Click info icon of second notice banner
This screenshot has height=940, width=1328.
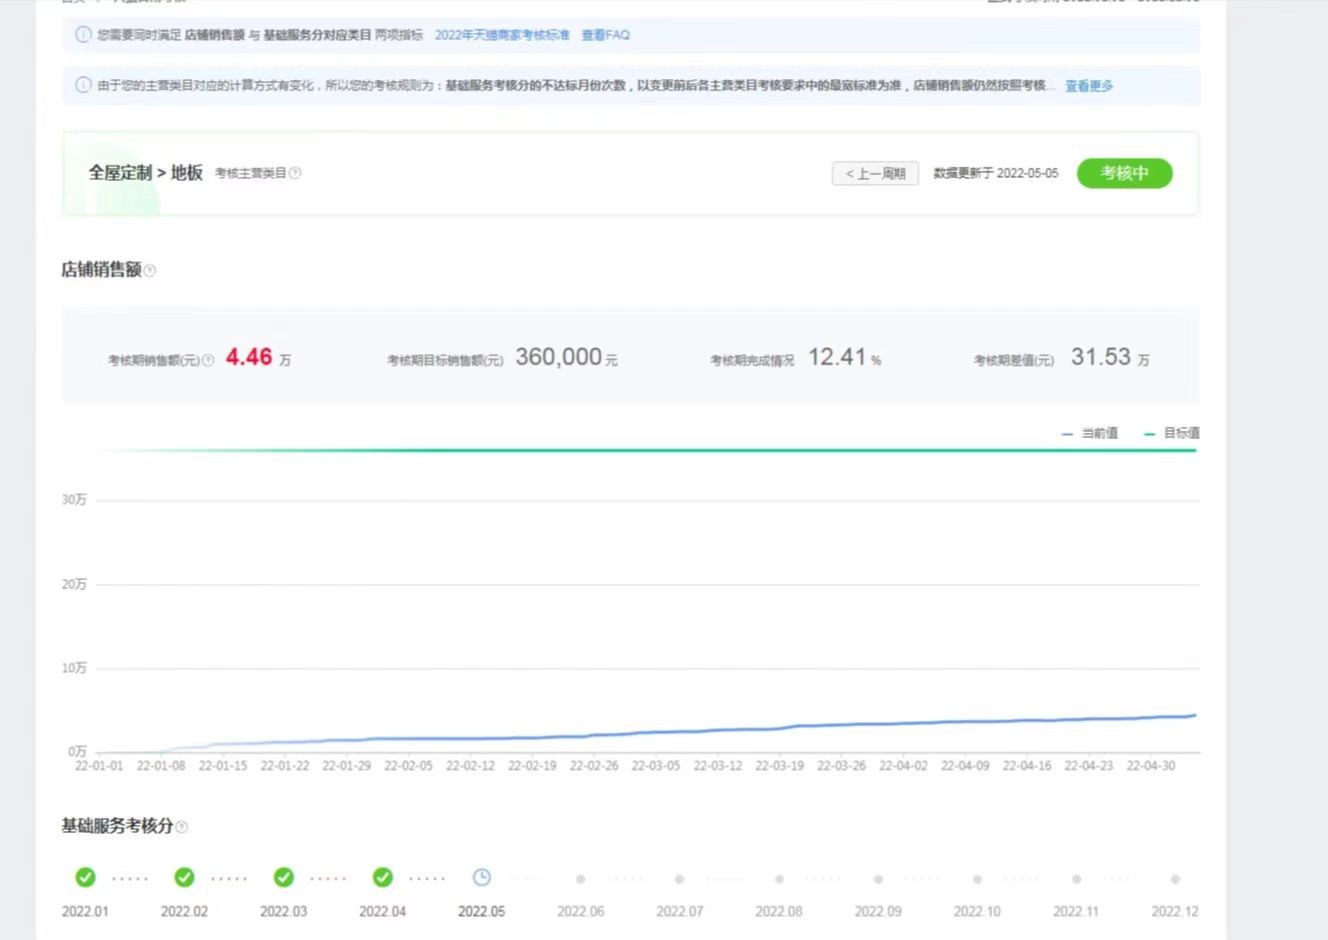83,85
